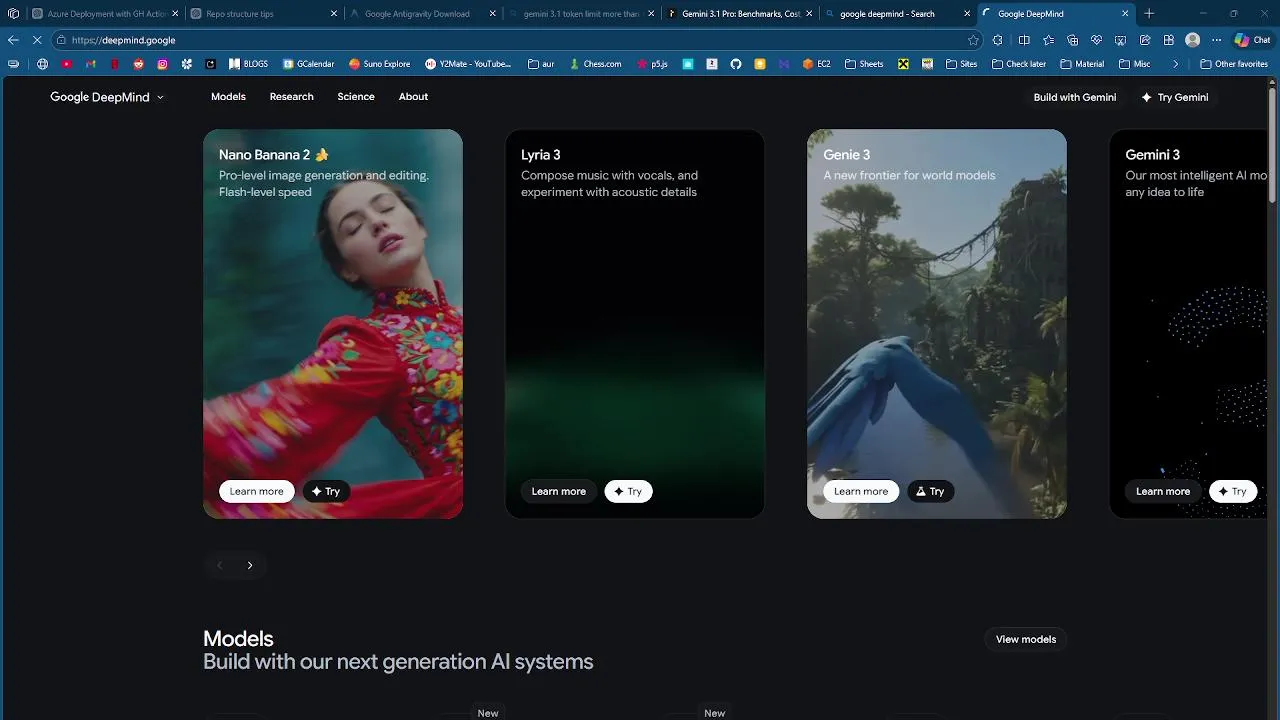Click the Try Gemini button
Image resolution: width=1280 pixels, height=720 pixels.
[x=1175, y=97]
